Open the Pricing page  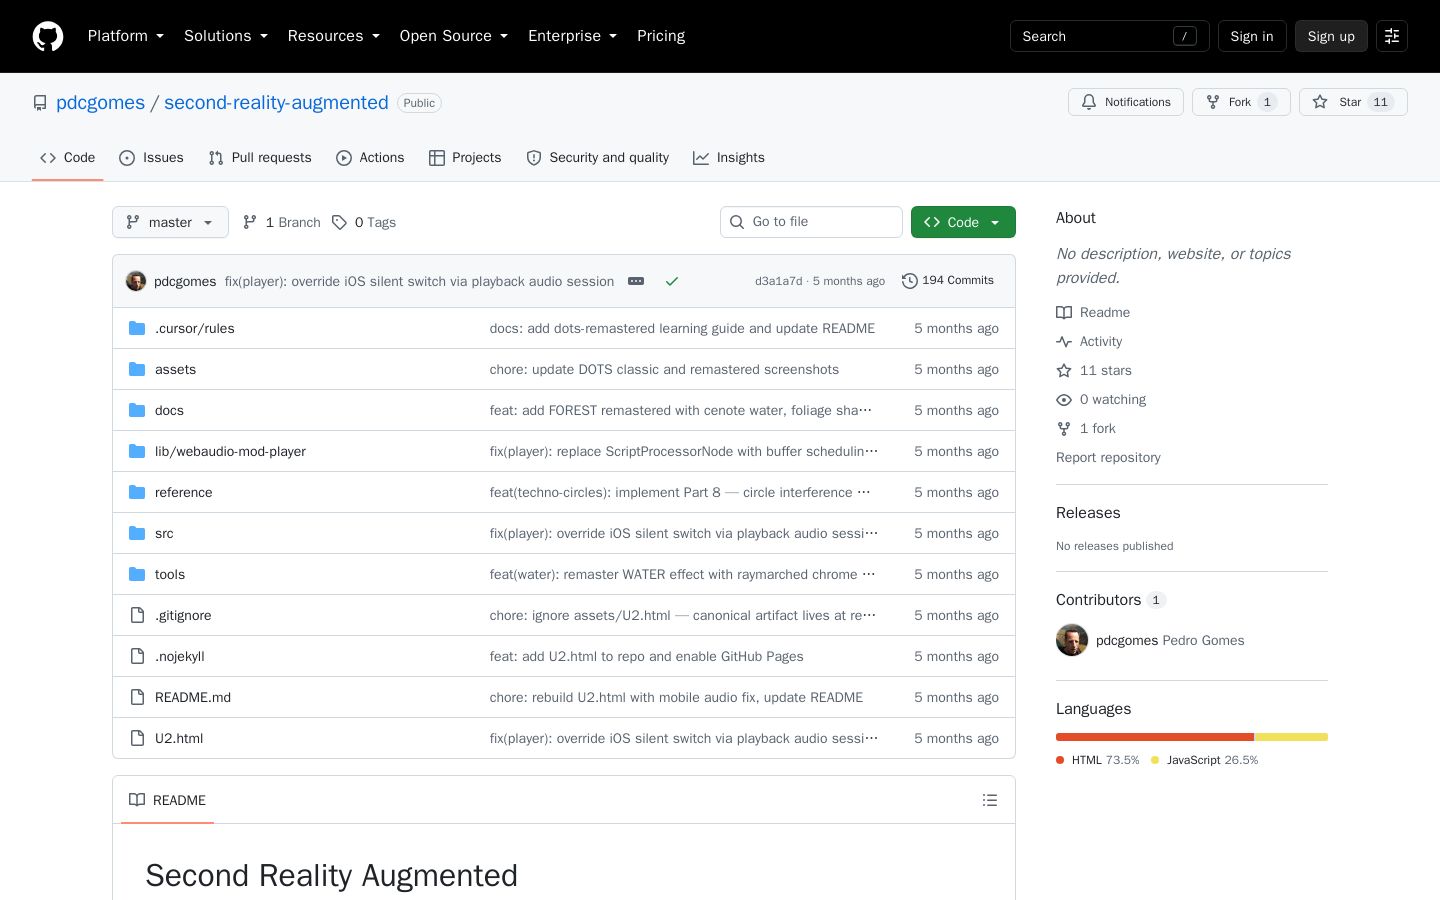661,36
